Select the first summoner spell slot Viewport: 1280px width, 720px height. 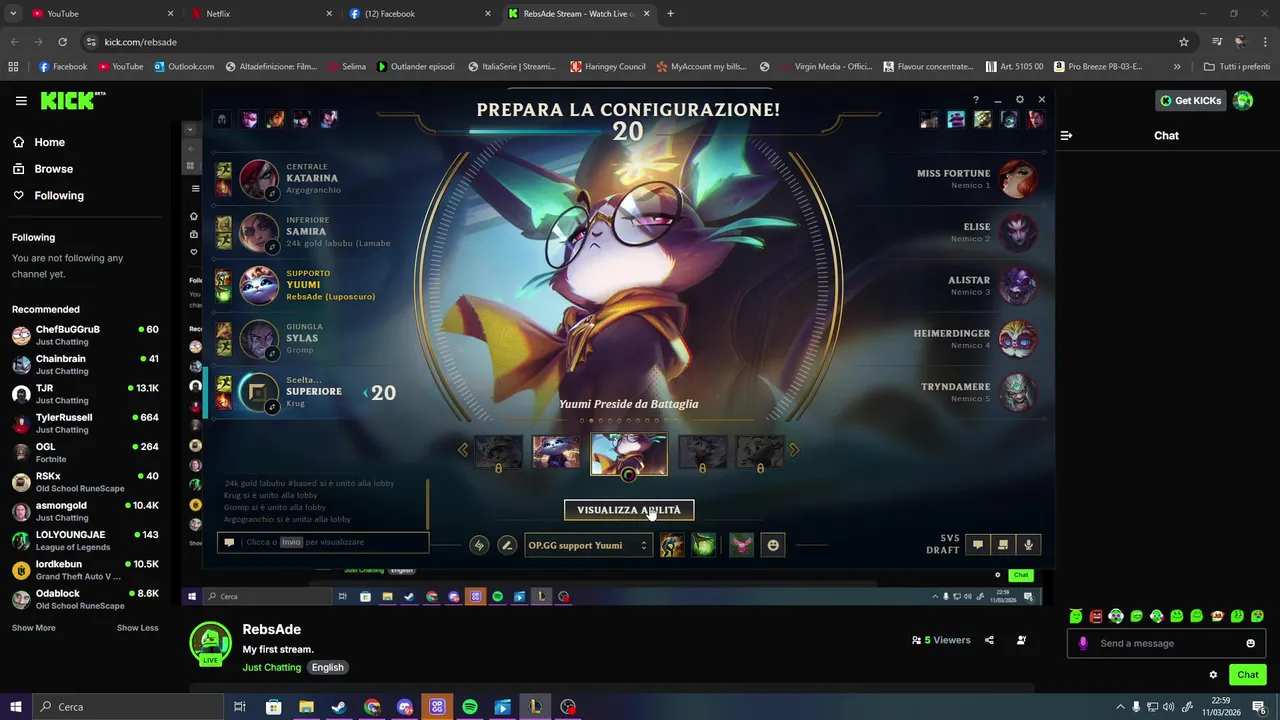[x=672, y=545]
